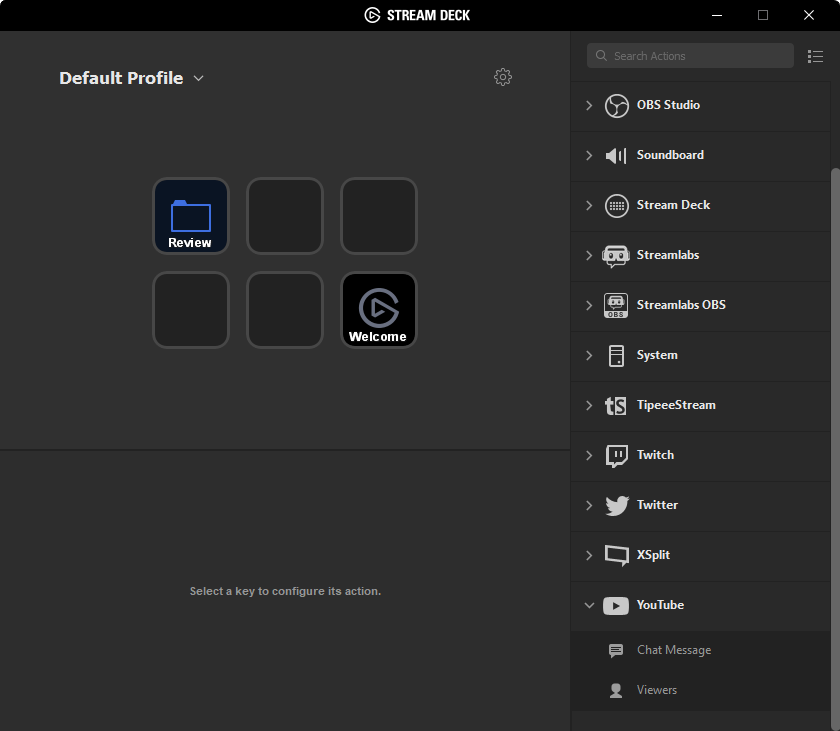Select the empty top-right key
Viewport: 840px width, 731px height.
(x=379, y=216)
